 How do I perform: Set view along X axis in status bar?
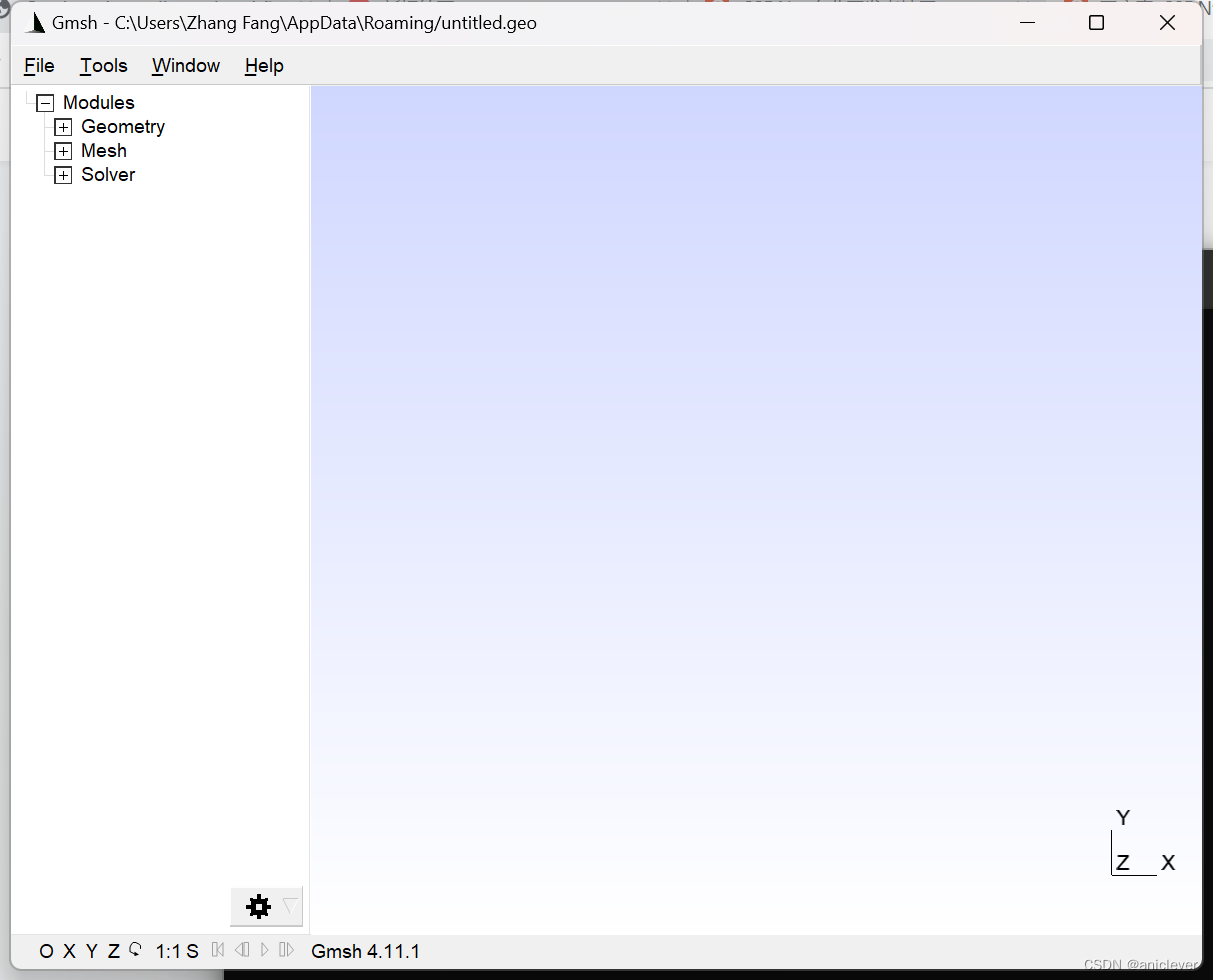coord(69,951)
